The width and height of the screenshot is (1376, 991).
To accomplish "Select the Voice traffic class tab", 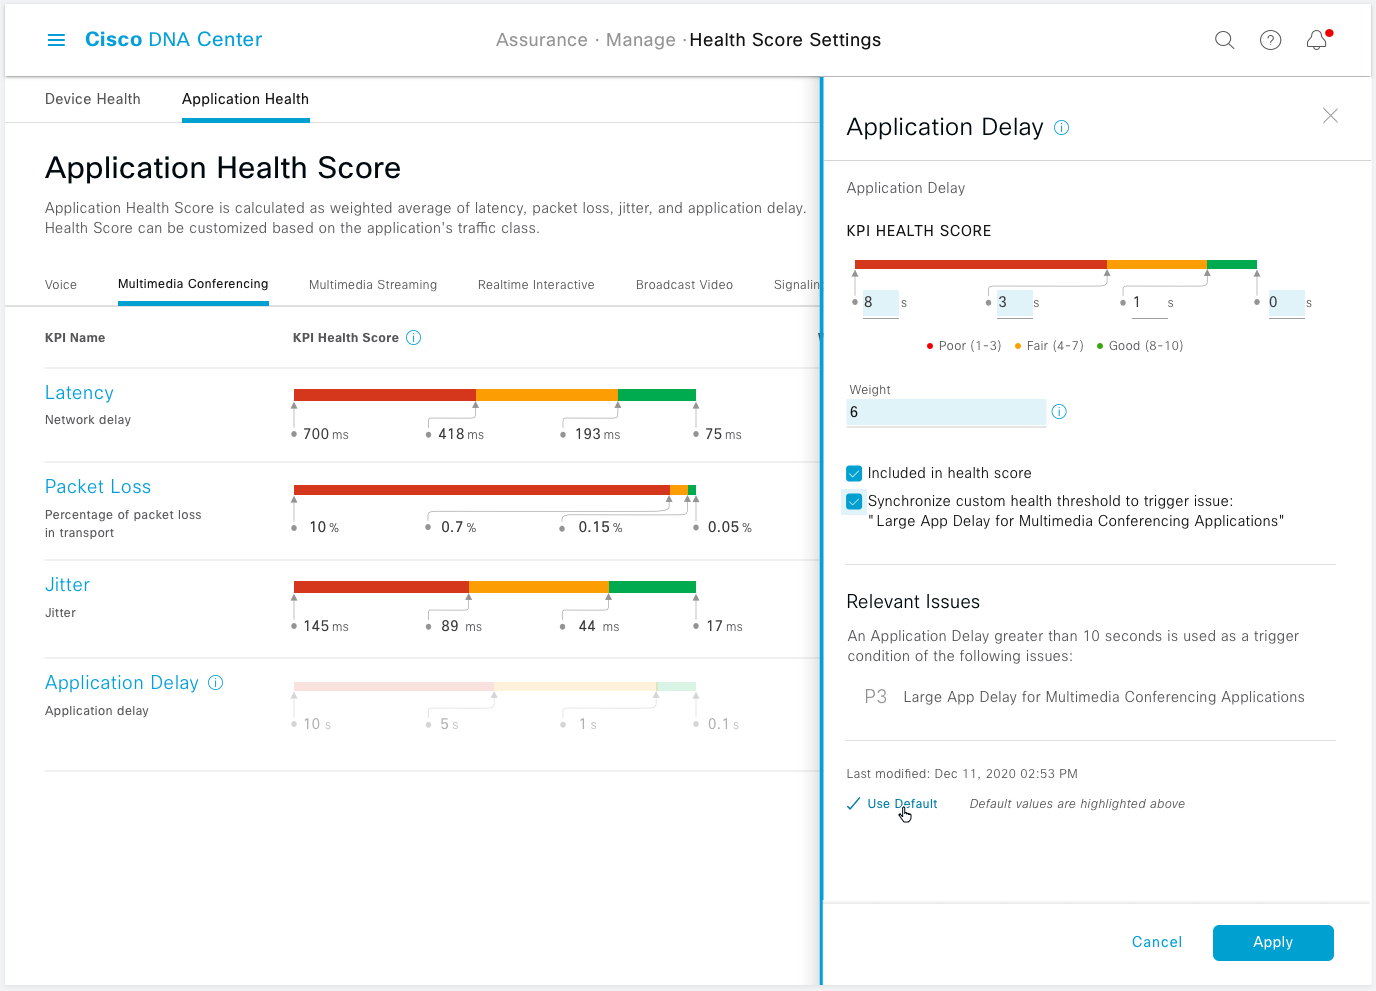I will tap(61, 285).
